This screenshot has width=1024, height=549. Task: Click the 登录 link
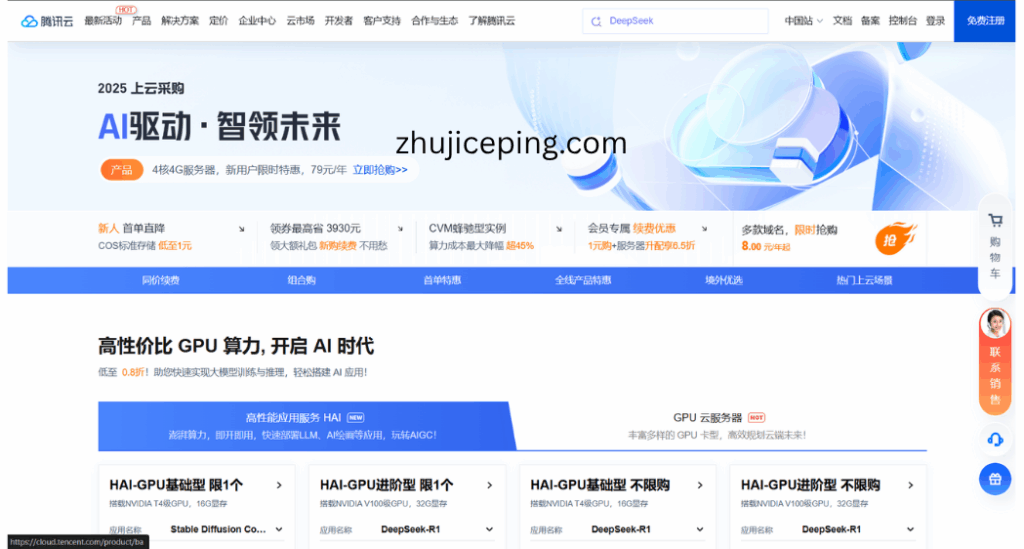click(x=935, y=21)
